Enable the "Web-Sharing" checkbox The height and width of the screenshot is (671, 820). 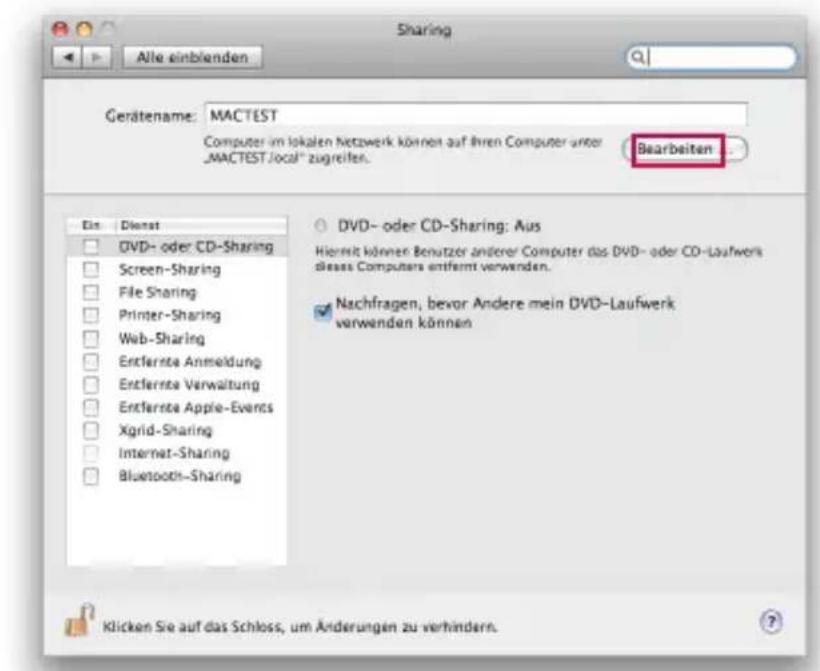(x=91, y=338)
